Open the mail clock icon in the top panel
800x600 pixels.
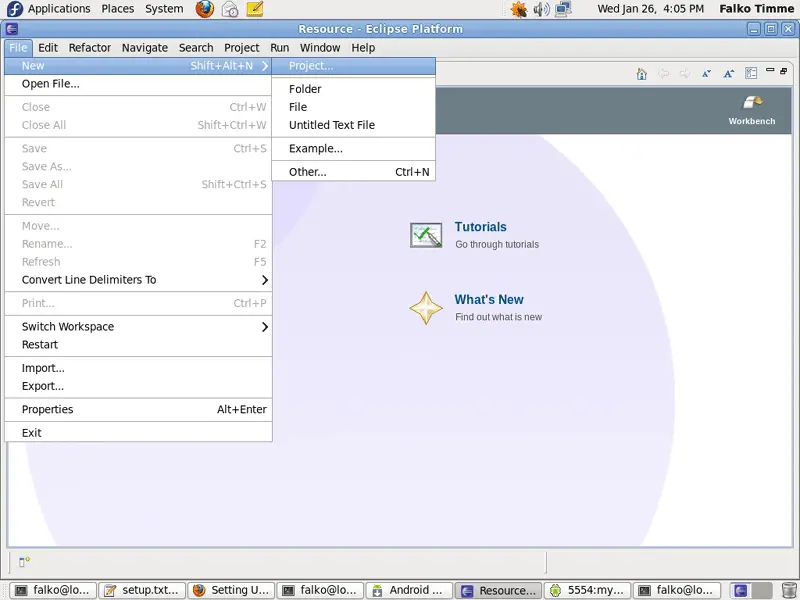[230, 9]
